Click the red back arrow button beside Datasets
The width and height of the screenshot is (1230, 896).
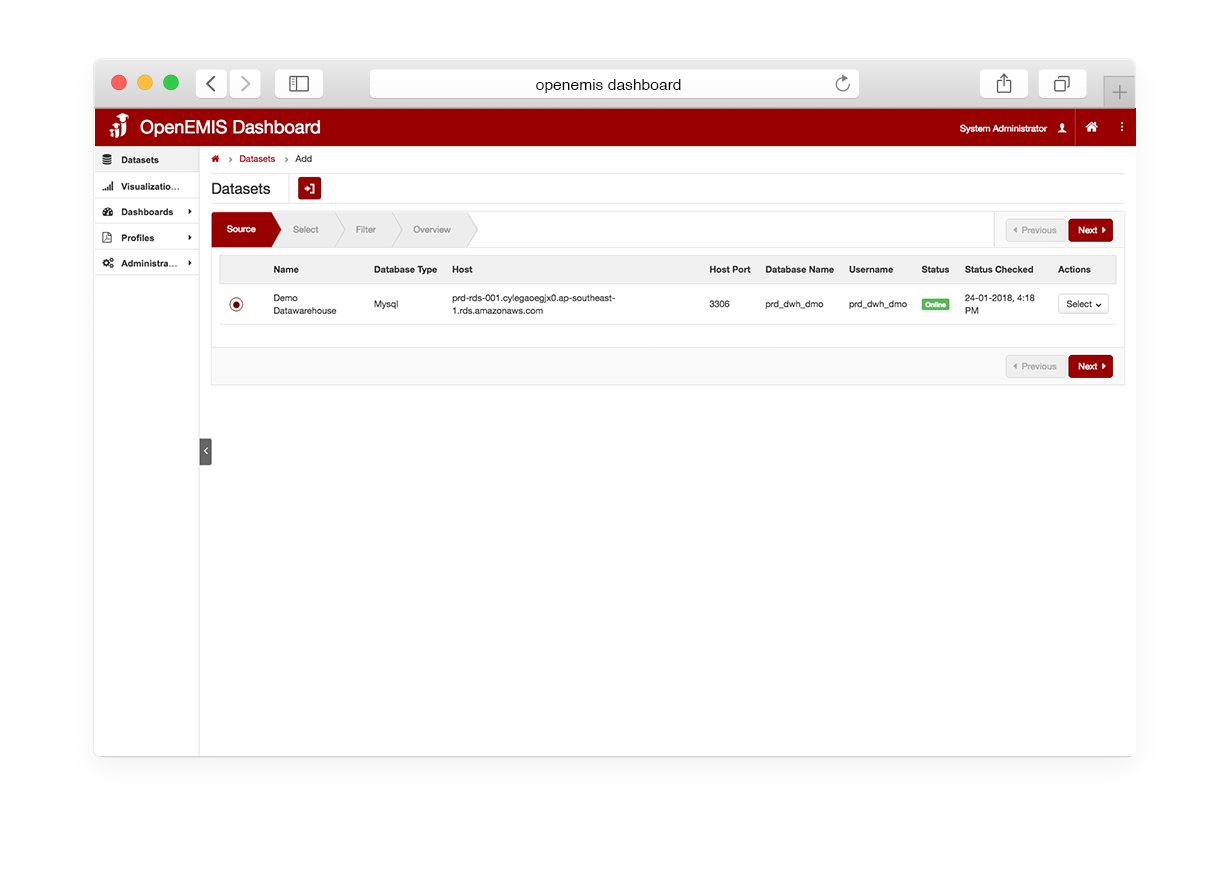click(x=310, y=188)
